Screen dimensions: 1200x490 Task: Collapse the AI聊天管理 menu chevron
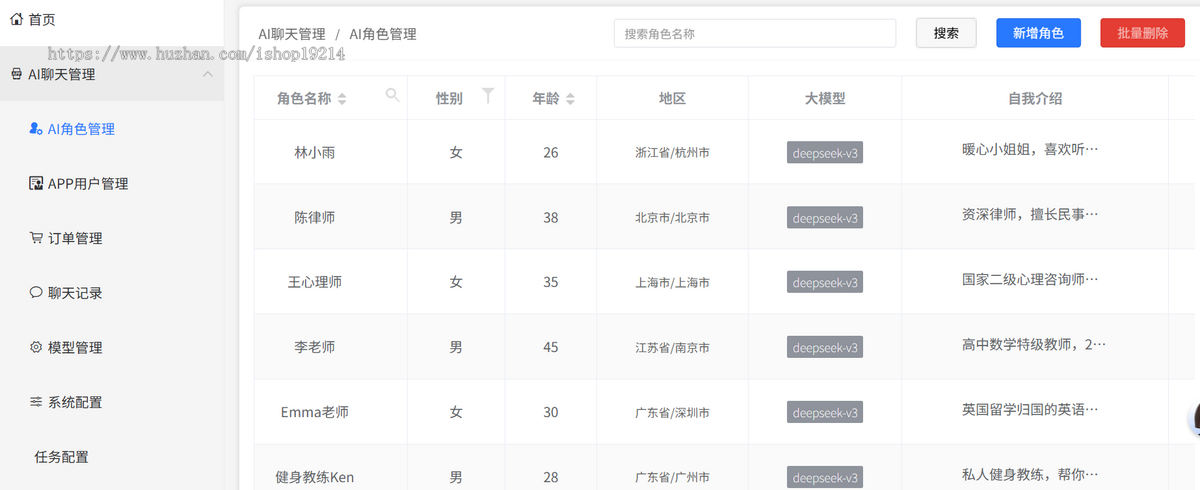point(207,74)
